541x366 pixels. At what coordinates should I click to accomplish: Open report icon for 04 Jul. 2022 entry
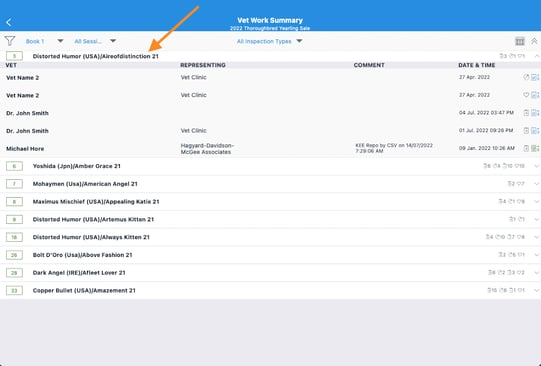535,113
